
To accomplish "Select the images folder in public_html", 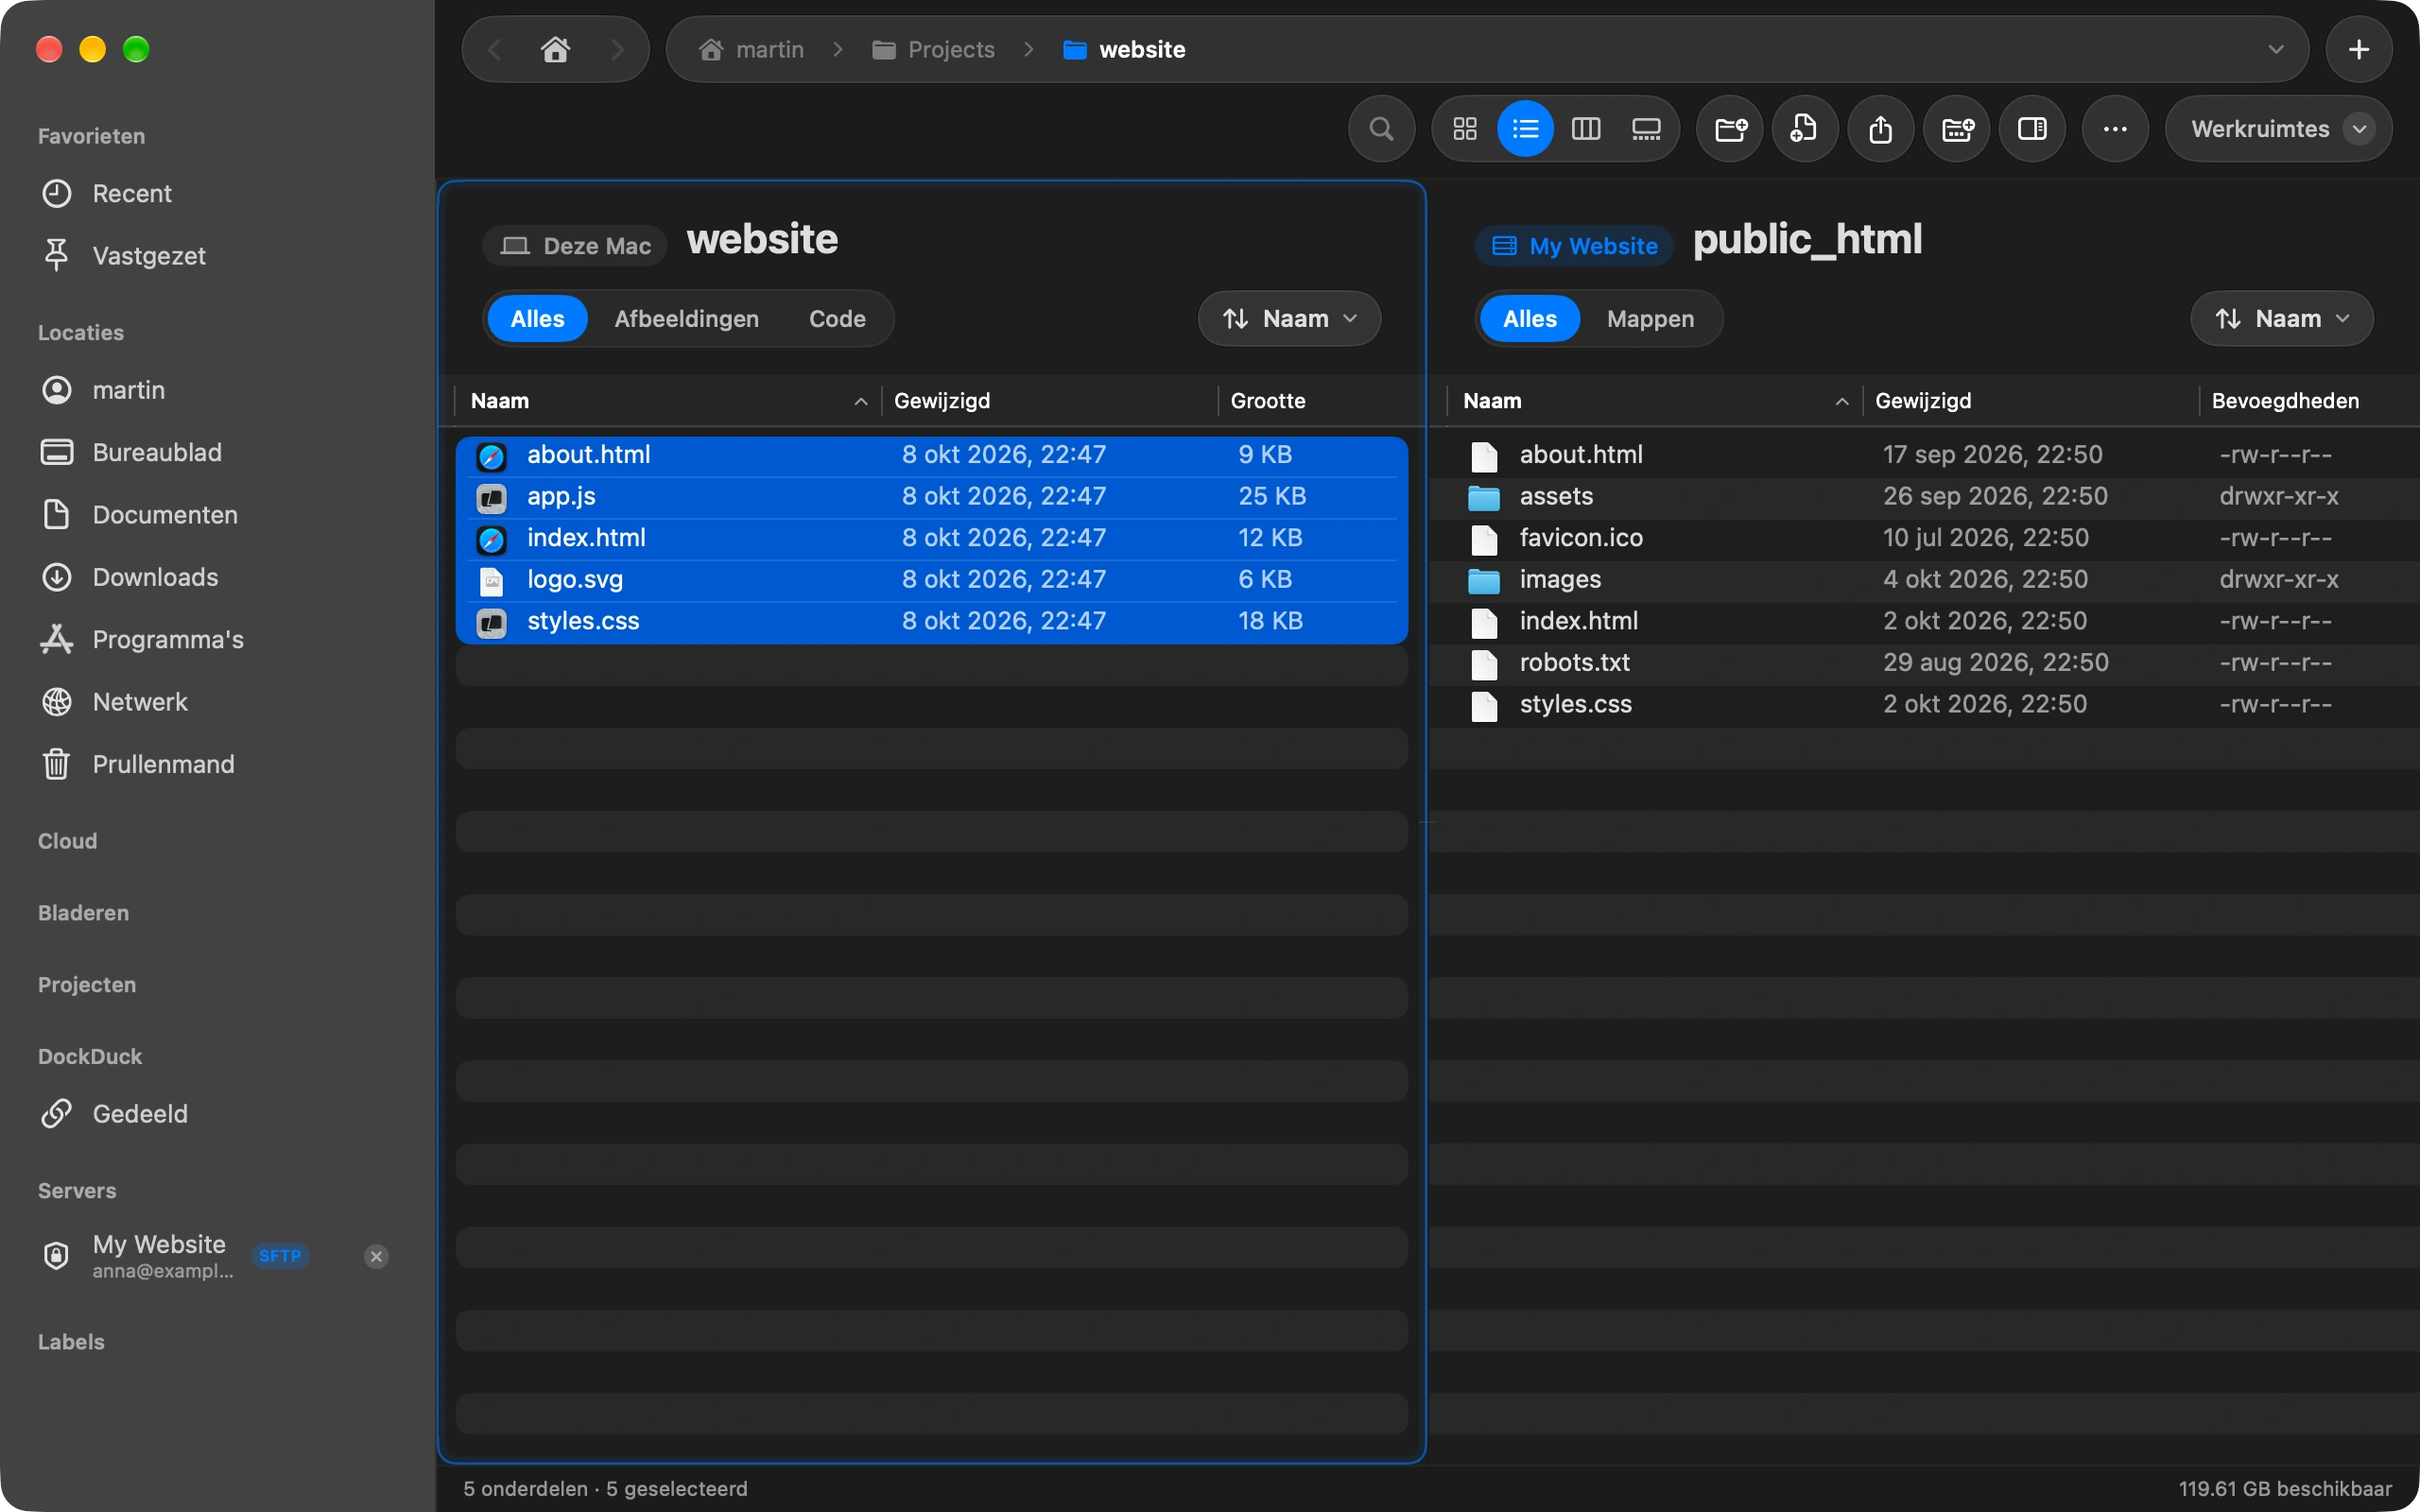I will pyautogui.click(x=1924, y=579).
